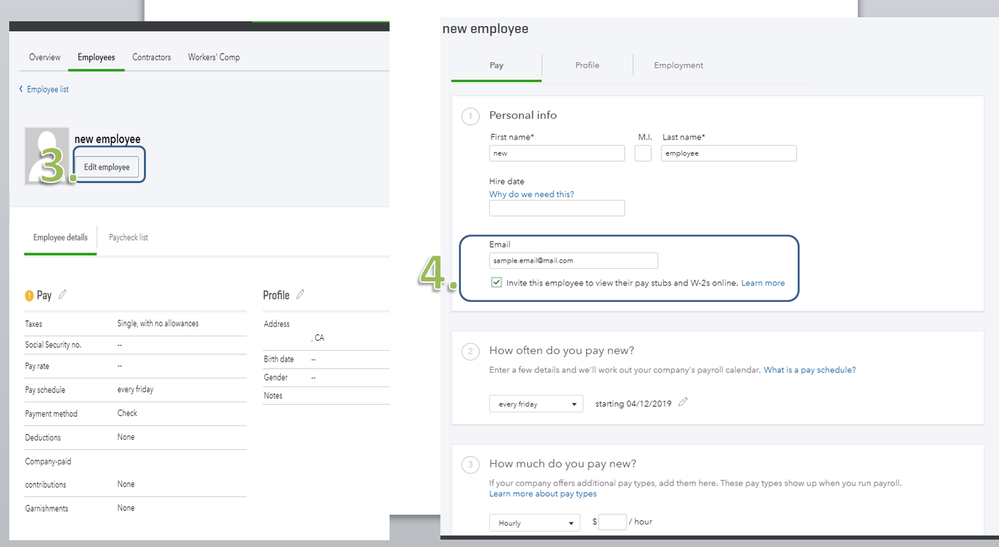Toggle the invite employee checkbox
The width and height of the screenshot is (999, 547).
click(497, 283)
